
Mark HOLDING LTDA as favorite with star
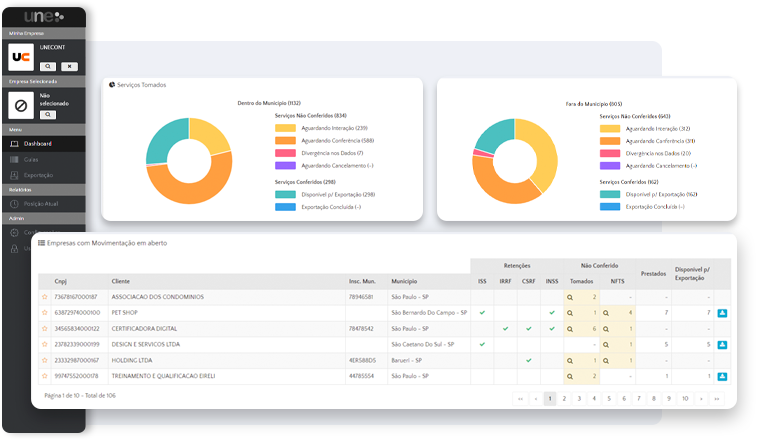coord(44,360)
